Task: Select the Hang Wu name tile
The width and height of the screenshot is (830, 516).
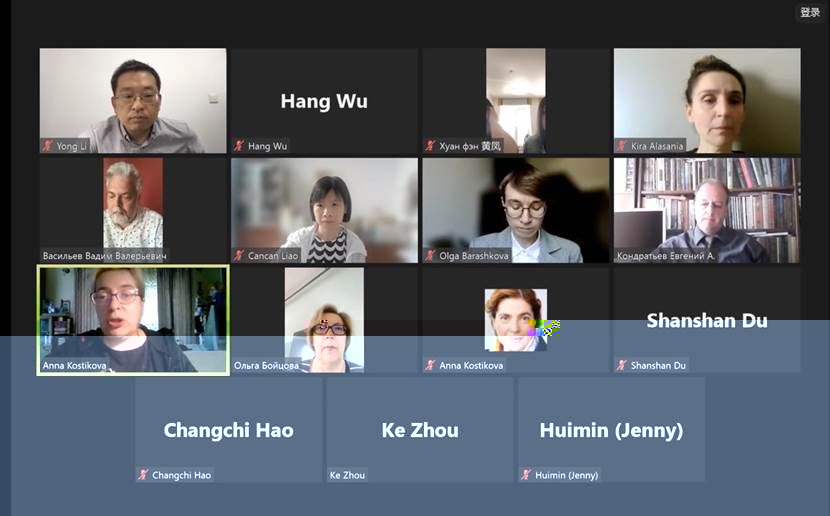Action: [324, 101]
